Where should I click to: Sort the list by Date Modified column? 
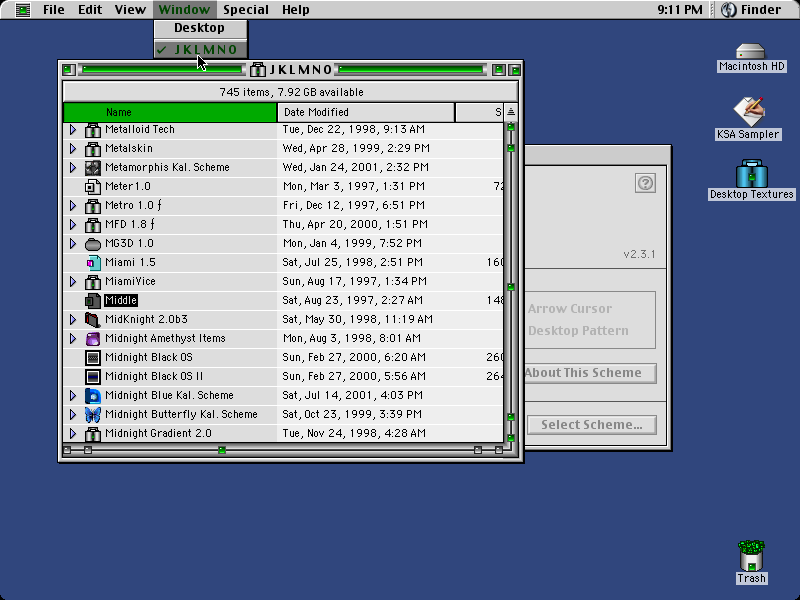pyautogui.click(x=366, y=112)
